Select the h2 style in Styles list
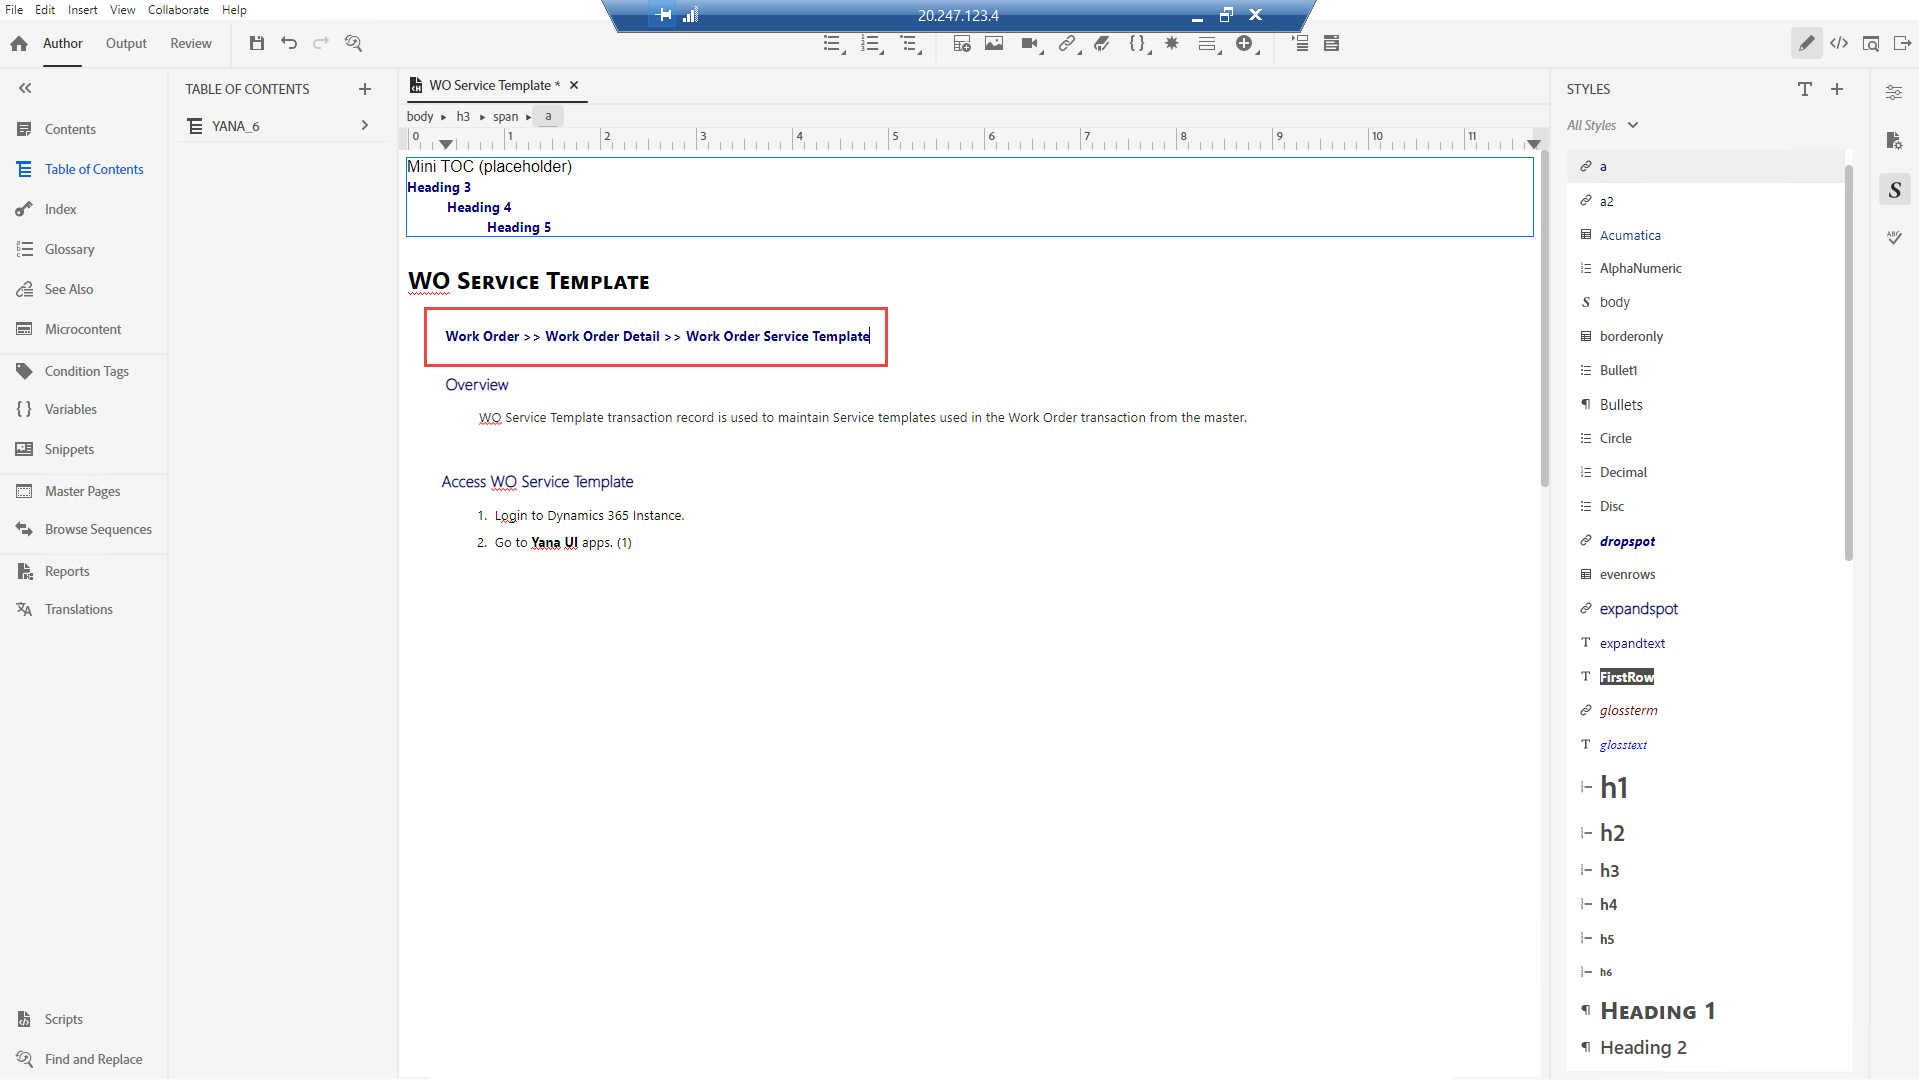Viewport: 1919px width, 1080px height. [x=1611, y=832]
